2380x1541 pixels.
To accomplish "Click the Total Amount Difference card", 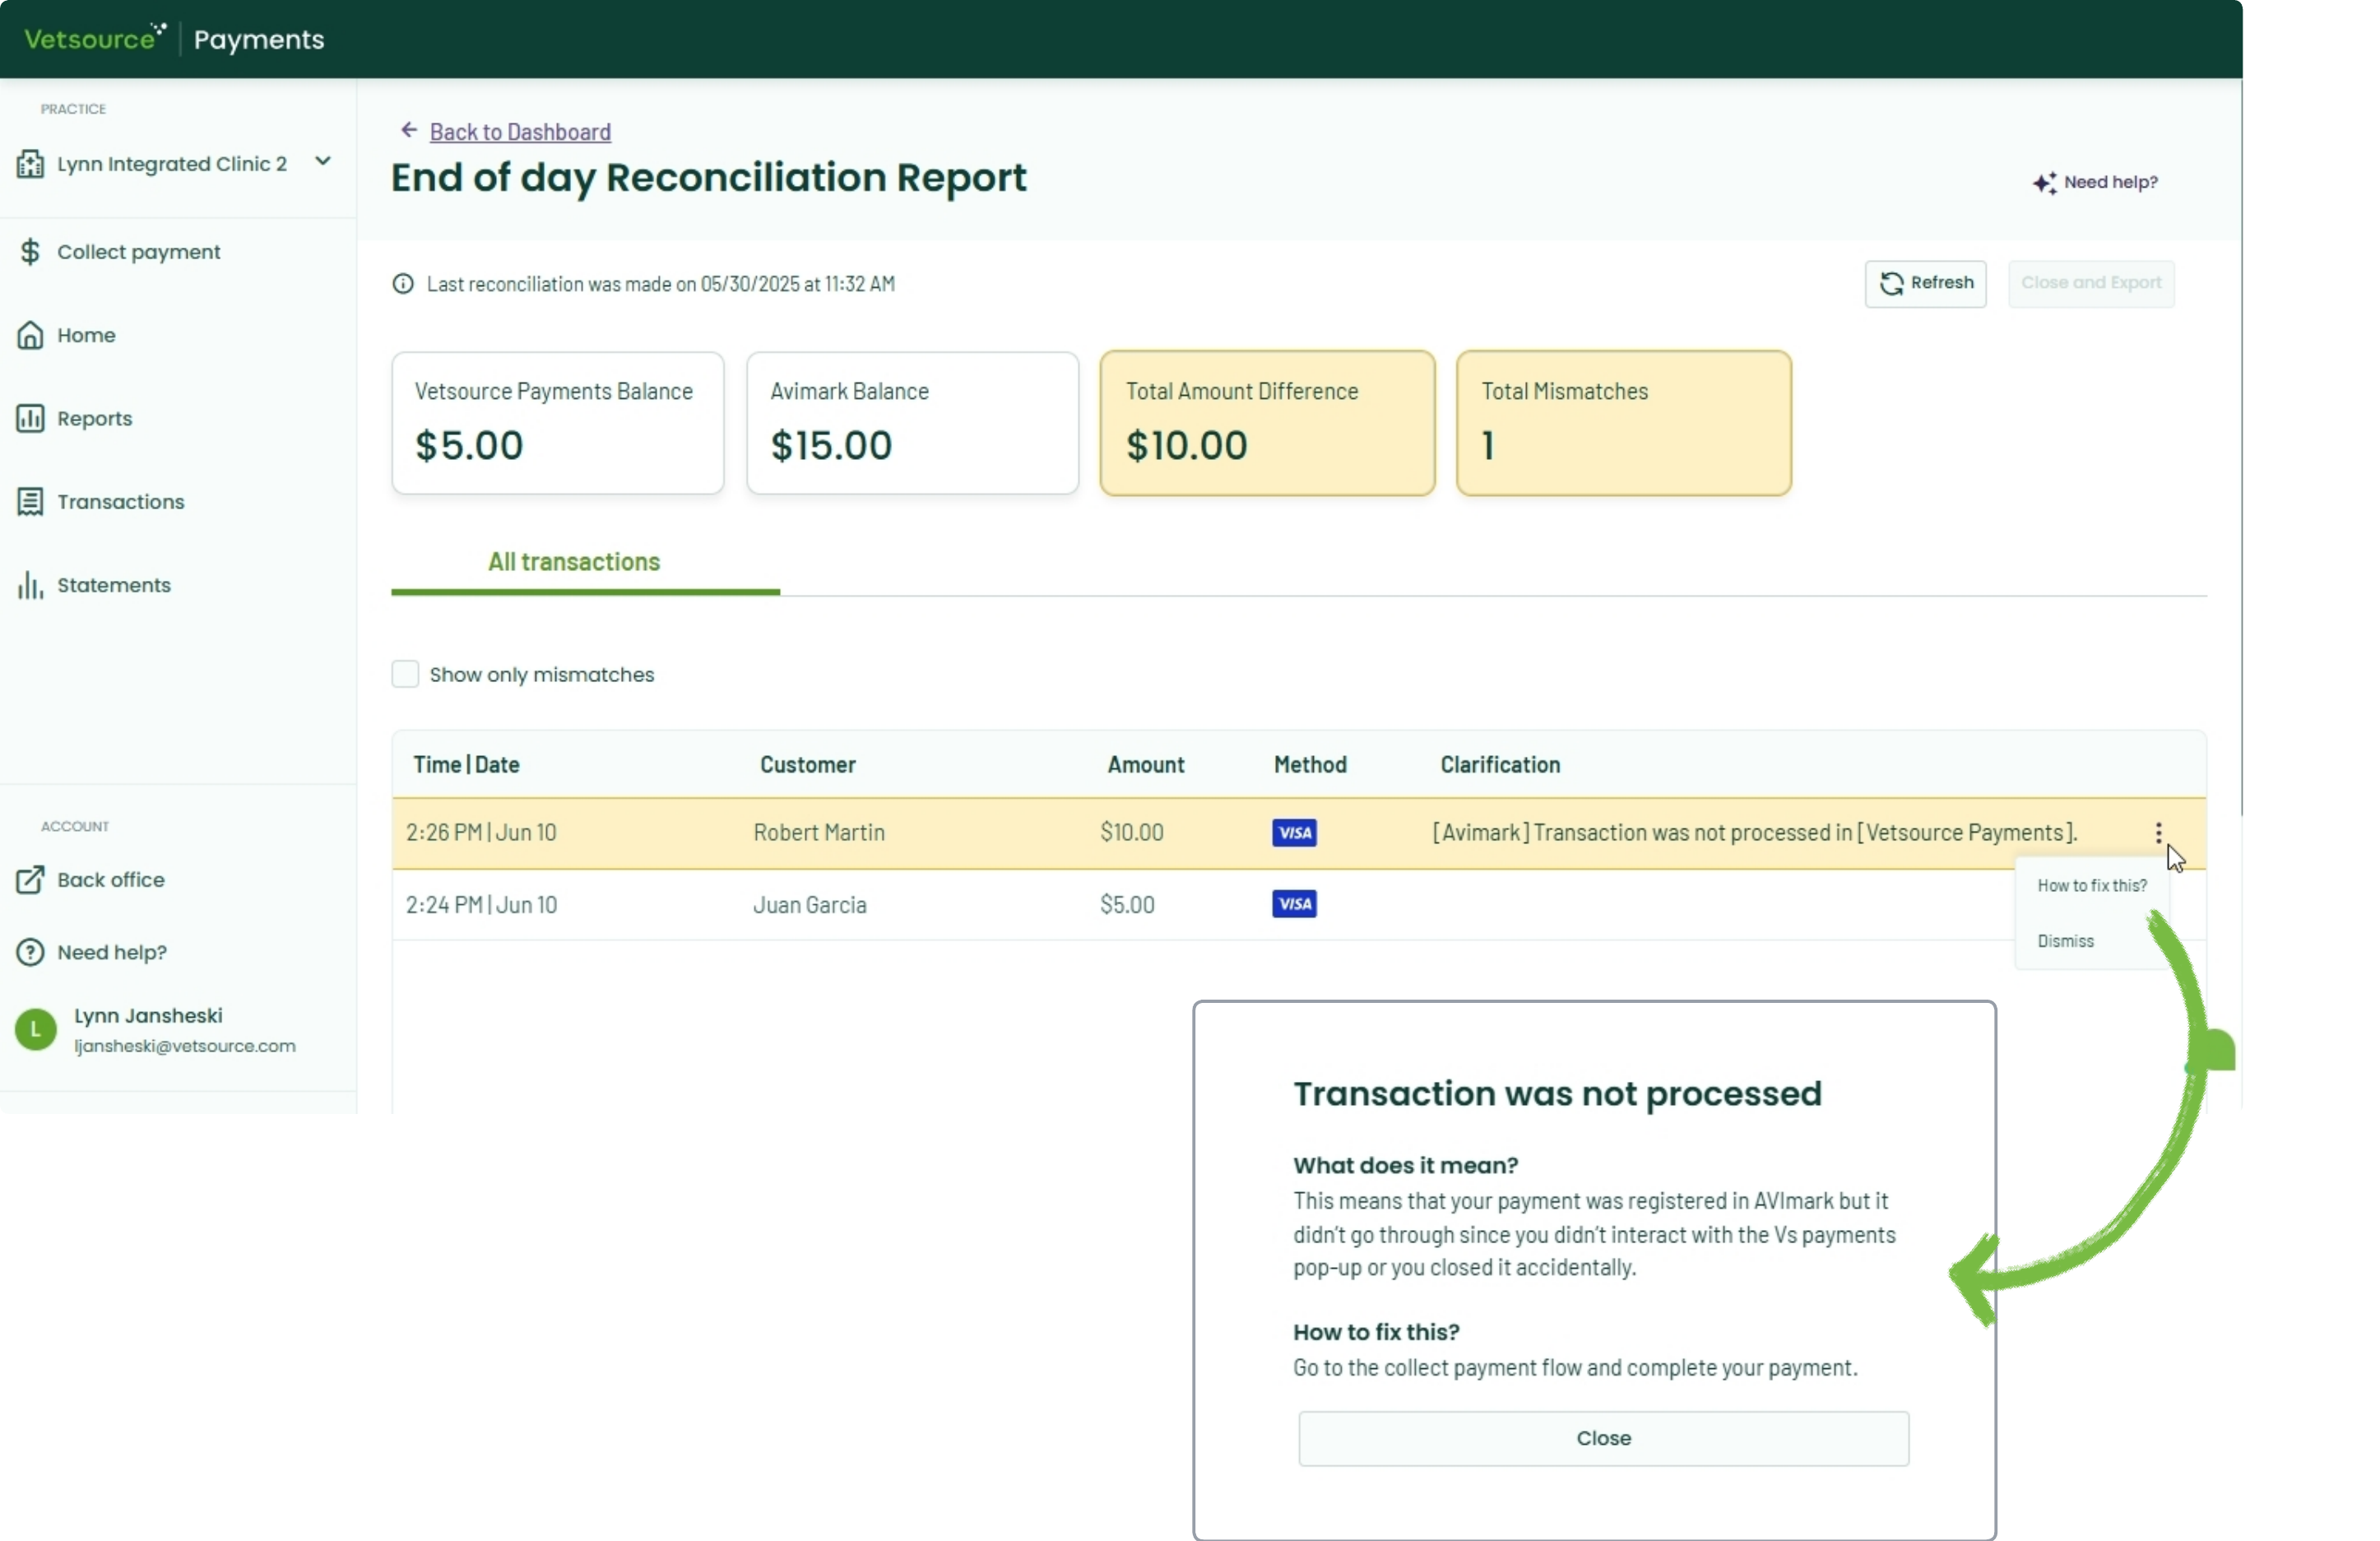I will 1267,422.
